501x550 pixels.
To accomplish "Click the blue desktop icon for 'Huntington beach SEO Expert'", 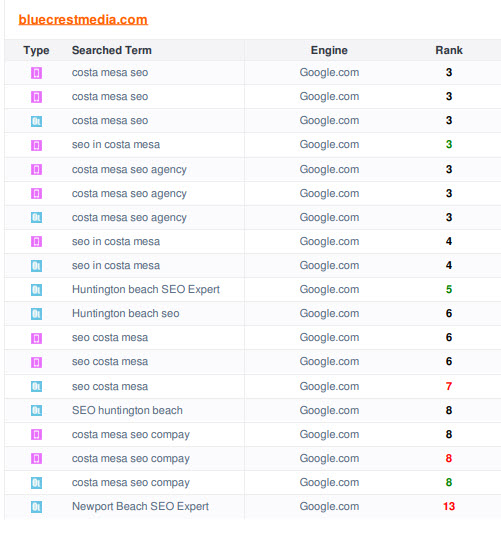I will 36,290.
